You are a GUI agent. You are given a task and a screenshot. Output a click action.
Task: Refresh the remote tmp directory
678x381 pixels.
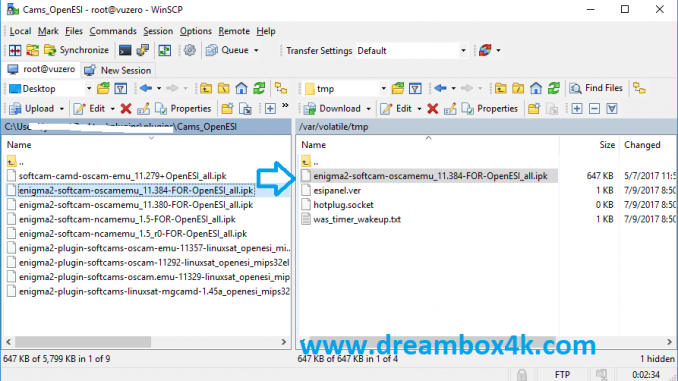click(x=553, y=88)
